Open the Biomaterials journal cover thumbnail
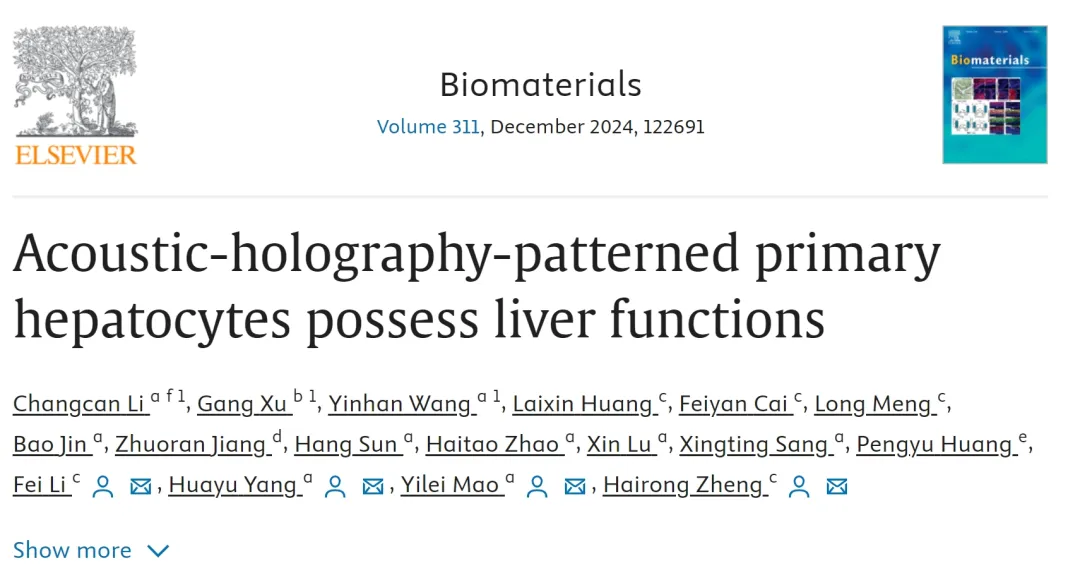 [994, 95]
